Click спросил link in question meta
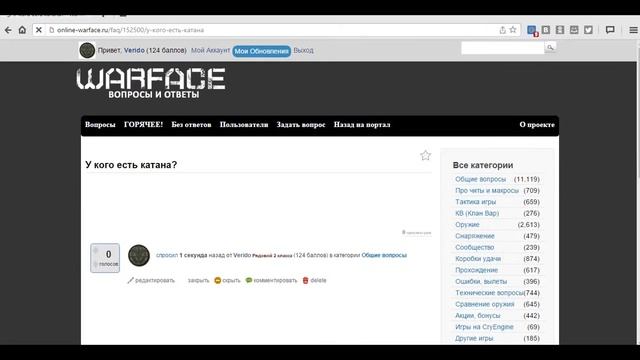 point(167,255)
